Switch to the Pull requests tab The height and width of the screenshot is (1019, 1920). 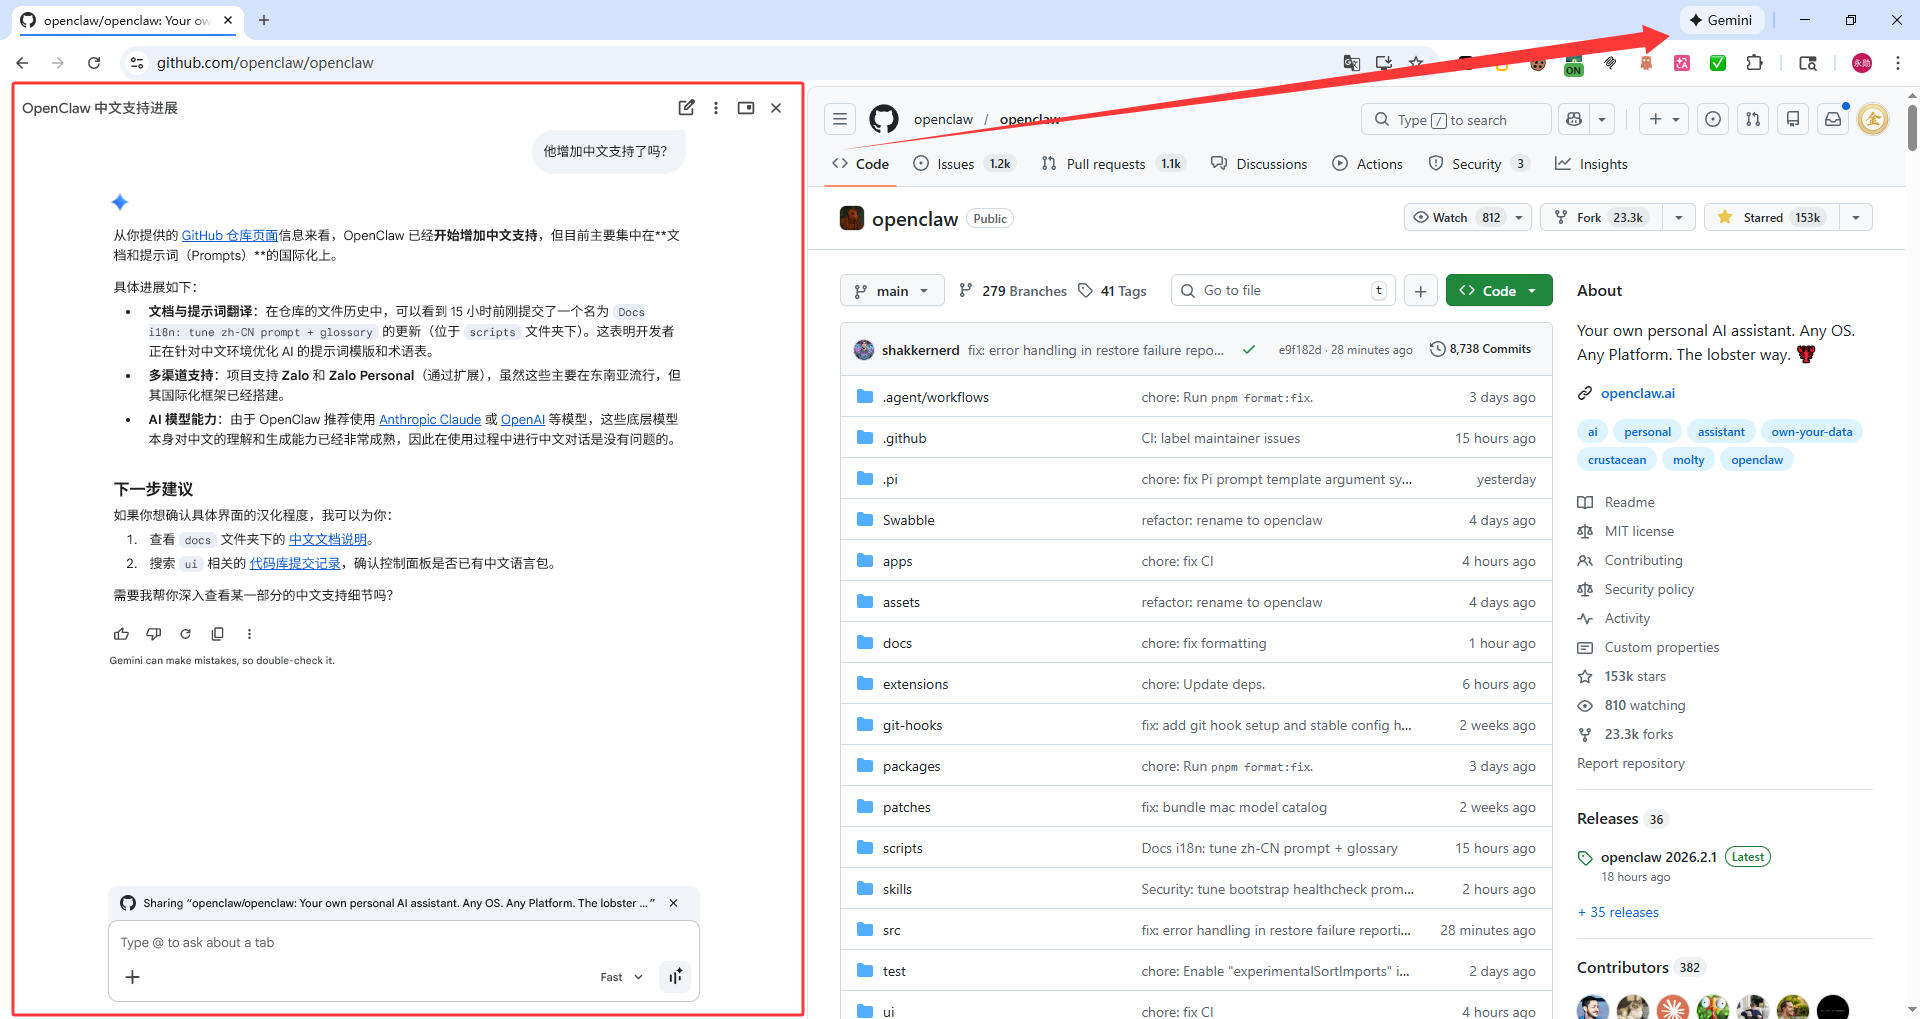1111,164
